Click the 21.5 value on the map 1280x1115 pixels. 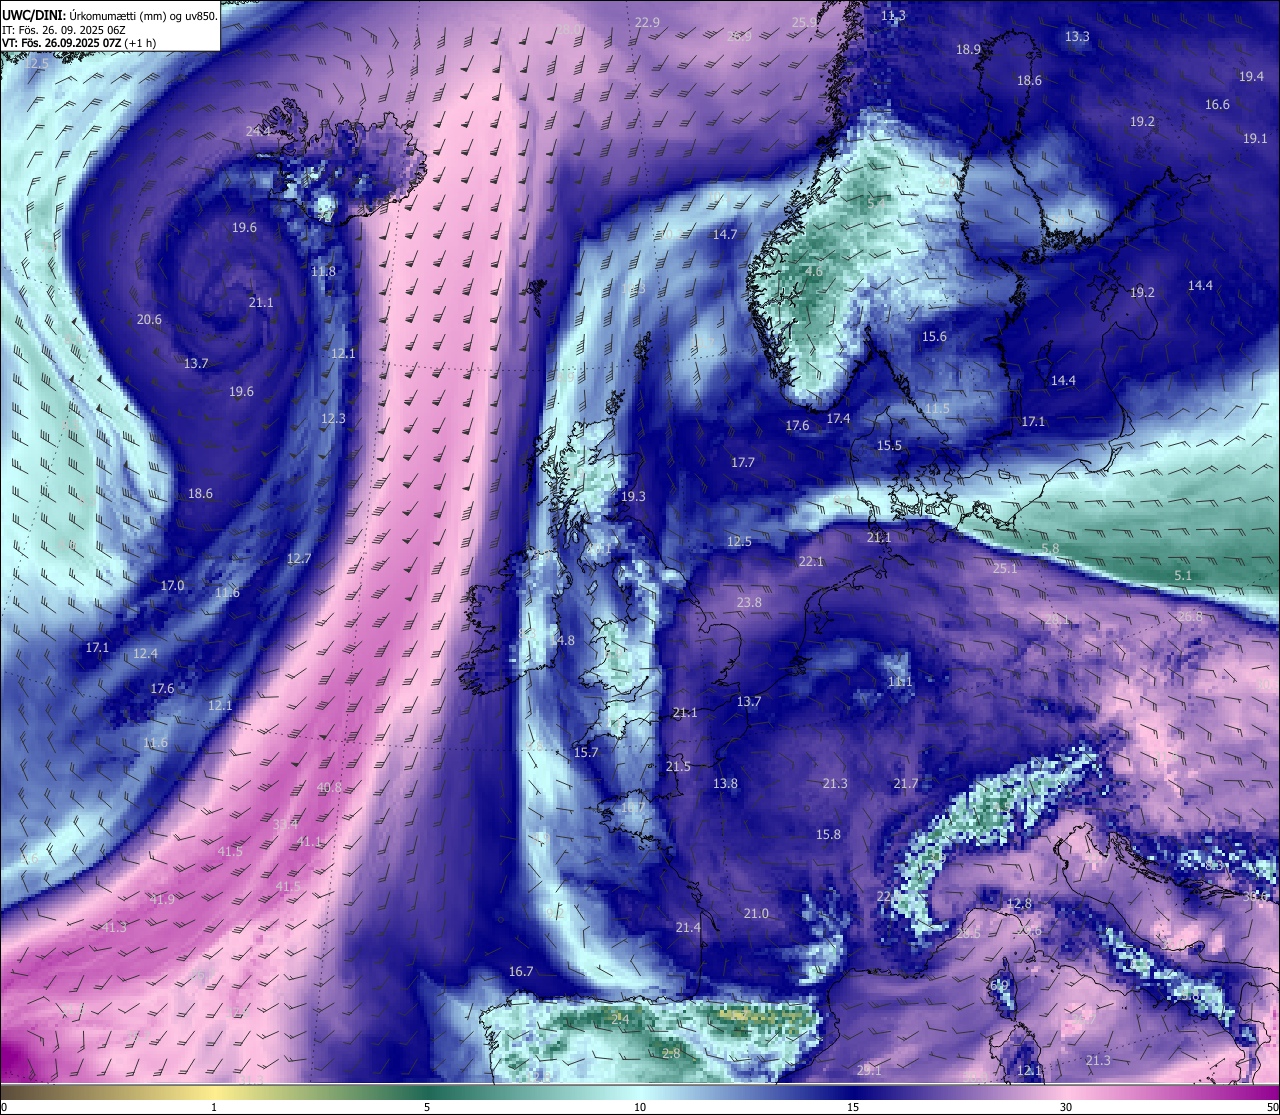pos(678,766)
